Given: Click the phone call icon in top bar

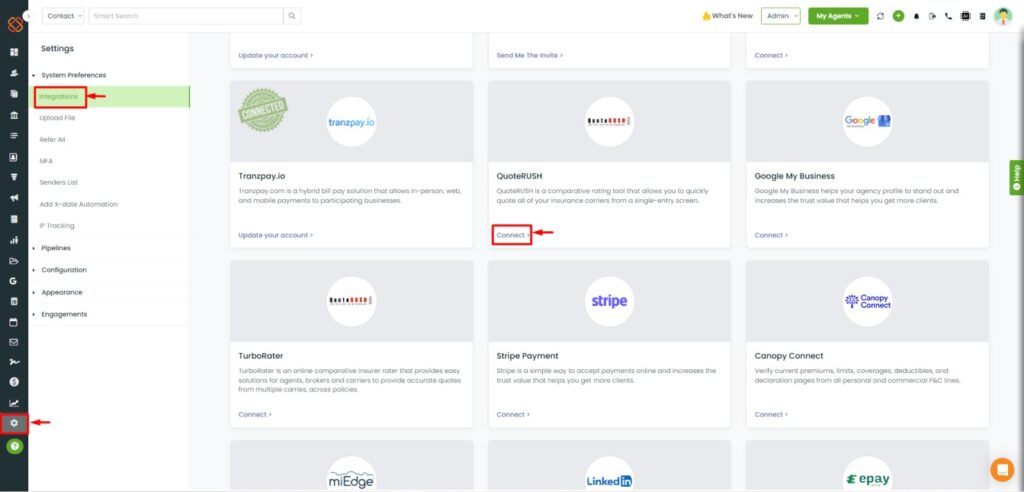Looking at the screenshot, I should coord(949,16).
